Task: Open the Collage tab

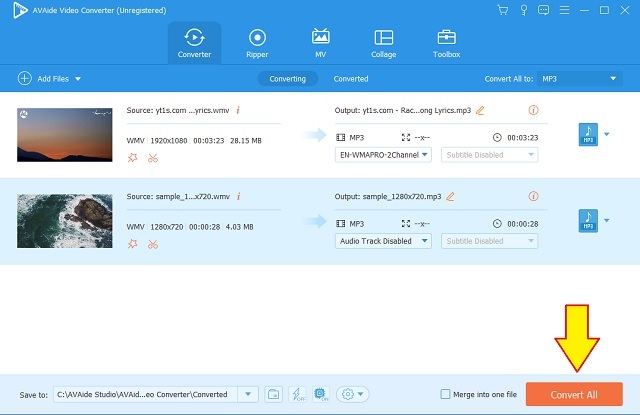Action: [x=384, y=43]
